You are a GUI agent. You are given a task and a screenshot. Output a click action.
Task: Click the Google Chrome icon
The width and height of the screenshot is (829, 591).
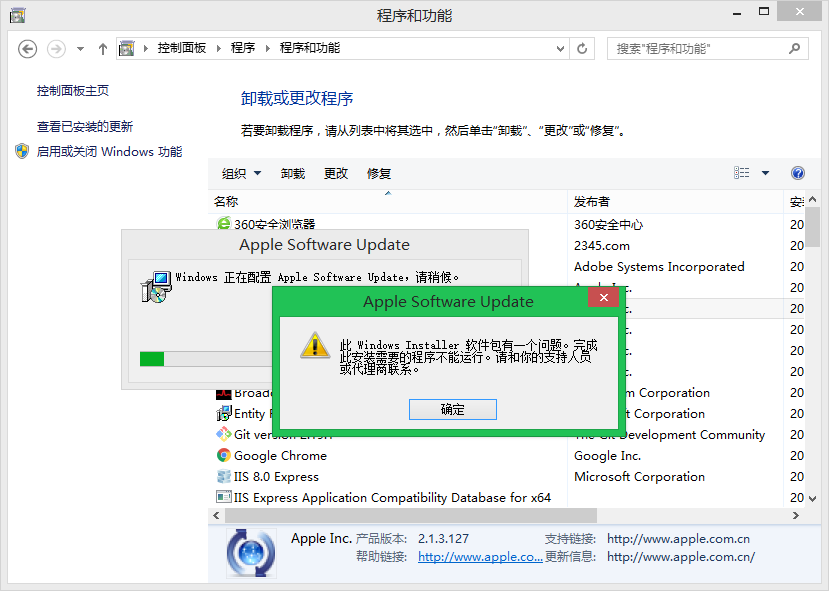224,455
